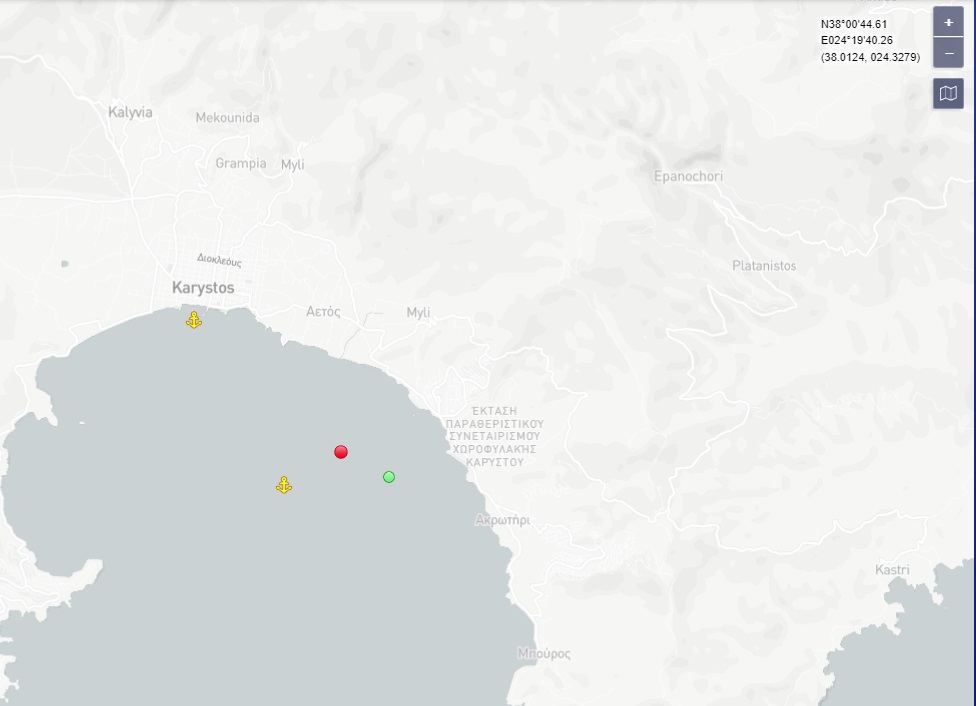Screen dimensions: 976x706
Task: Click the Epanochori place label
Action: tap(688, 177)
